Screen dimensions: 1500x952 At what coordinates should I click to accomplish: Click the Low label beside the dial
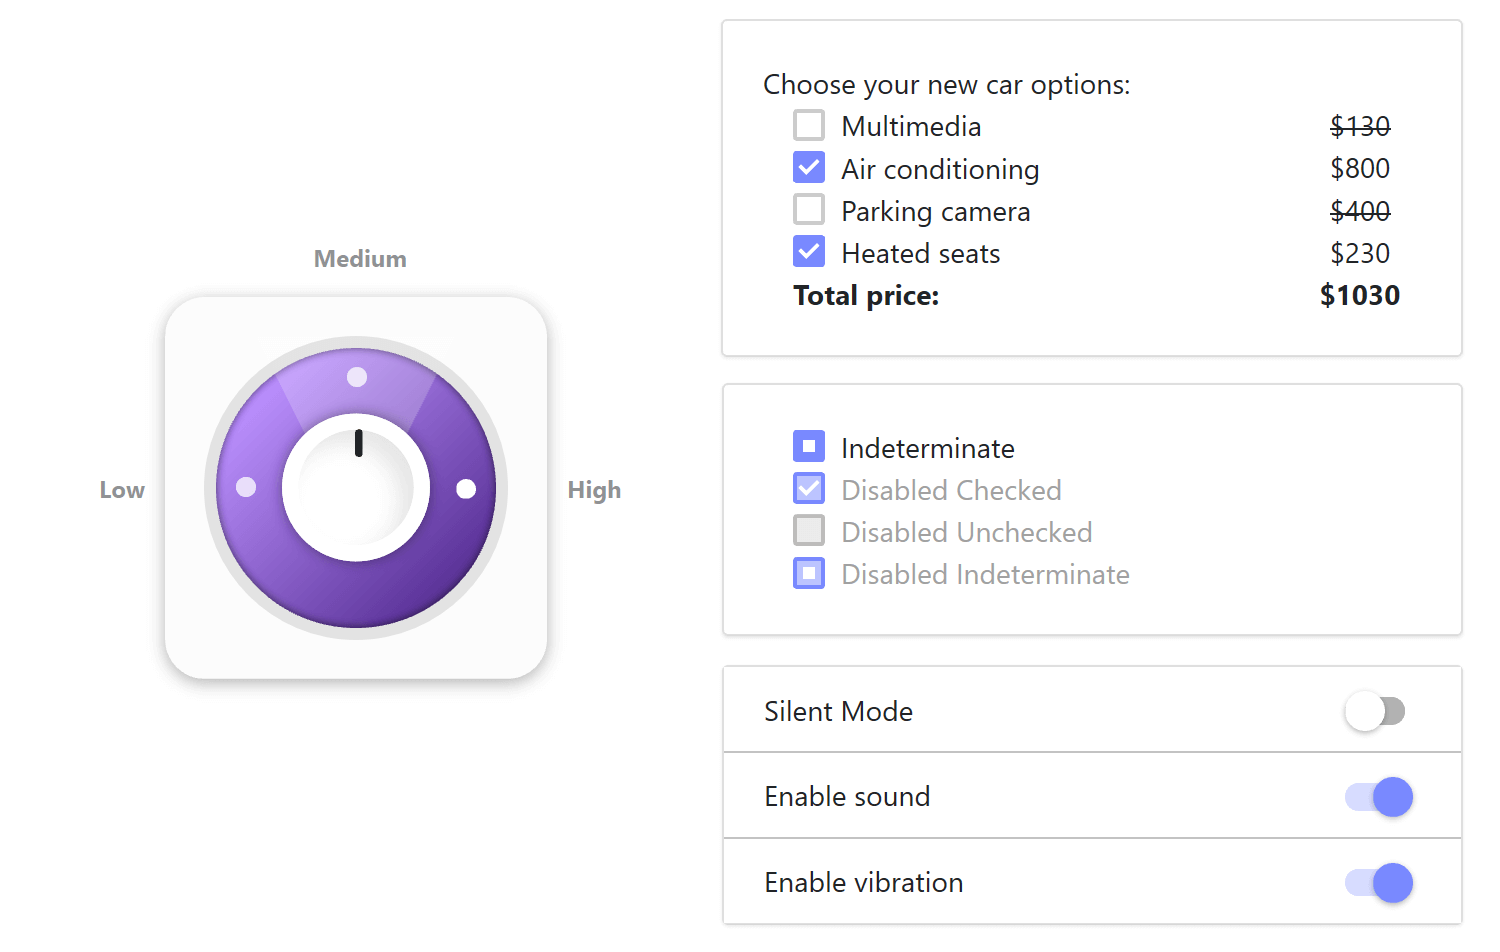pyautogui.click(x=122, y=490)
